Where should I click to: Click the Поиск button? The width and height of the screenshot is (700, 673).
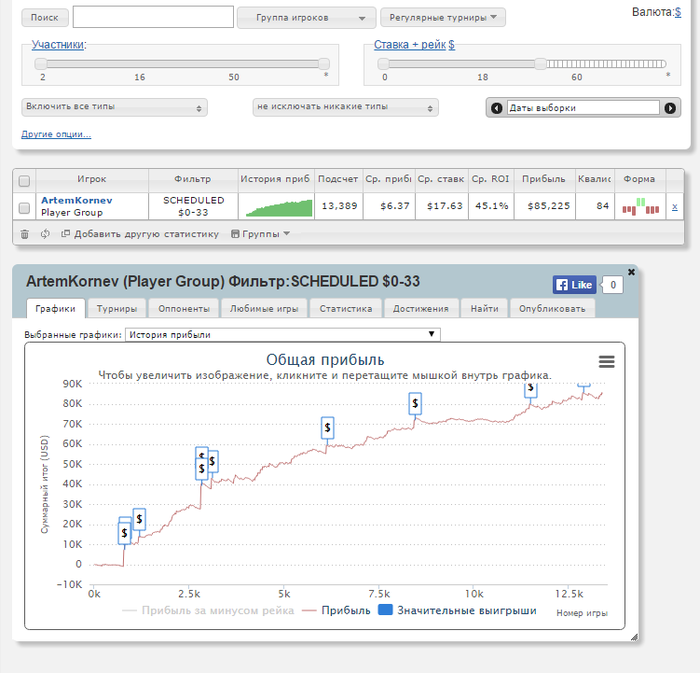click(45, 17)
